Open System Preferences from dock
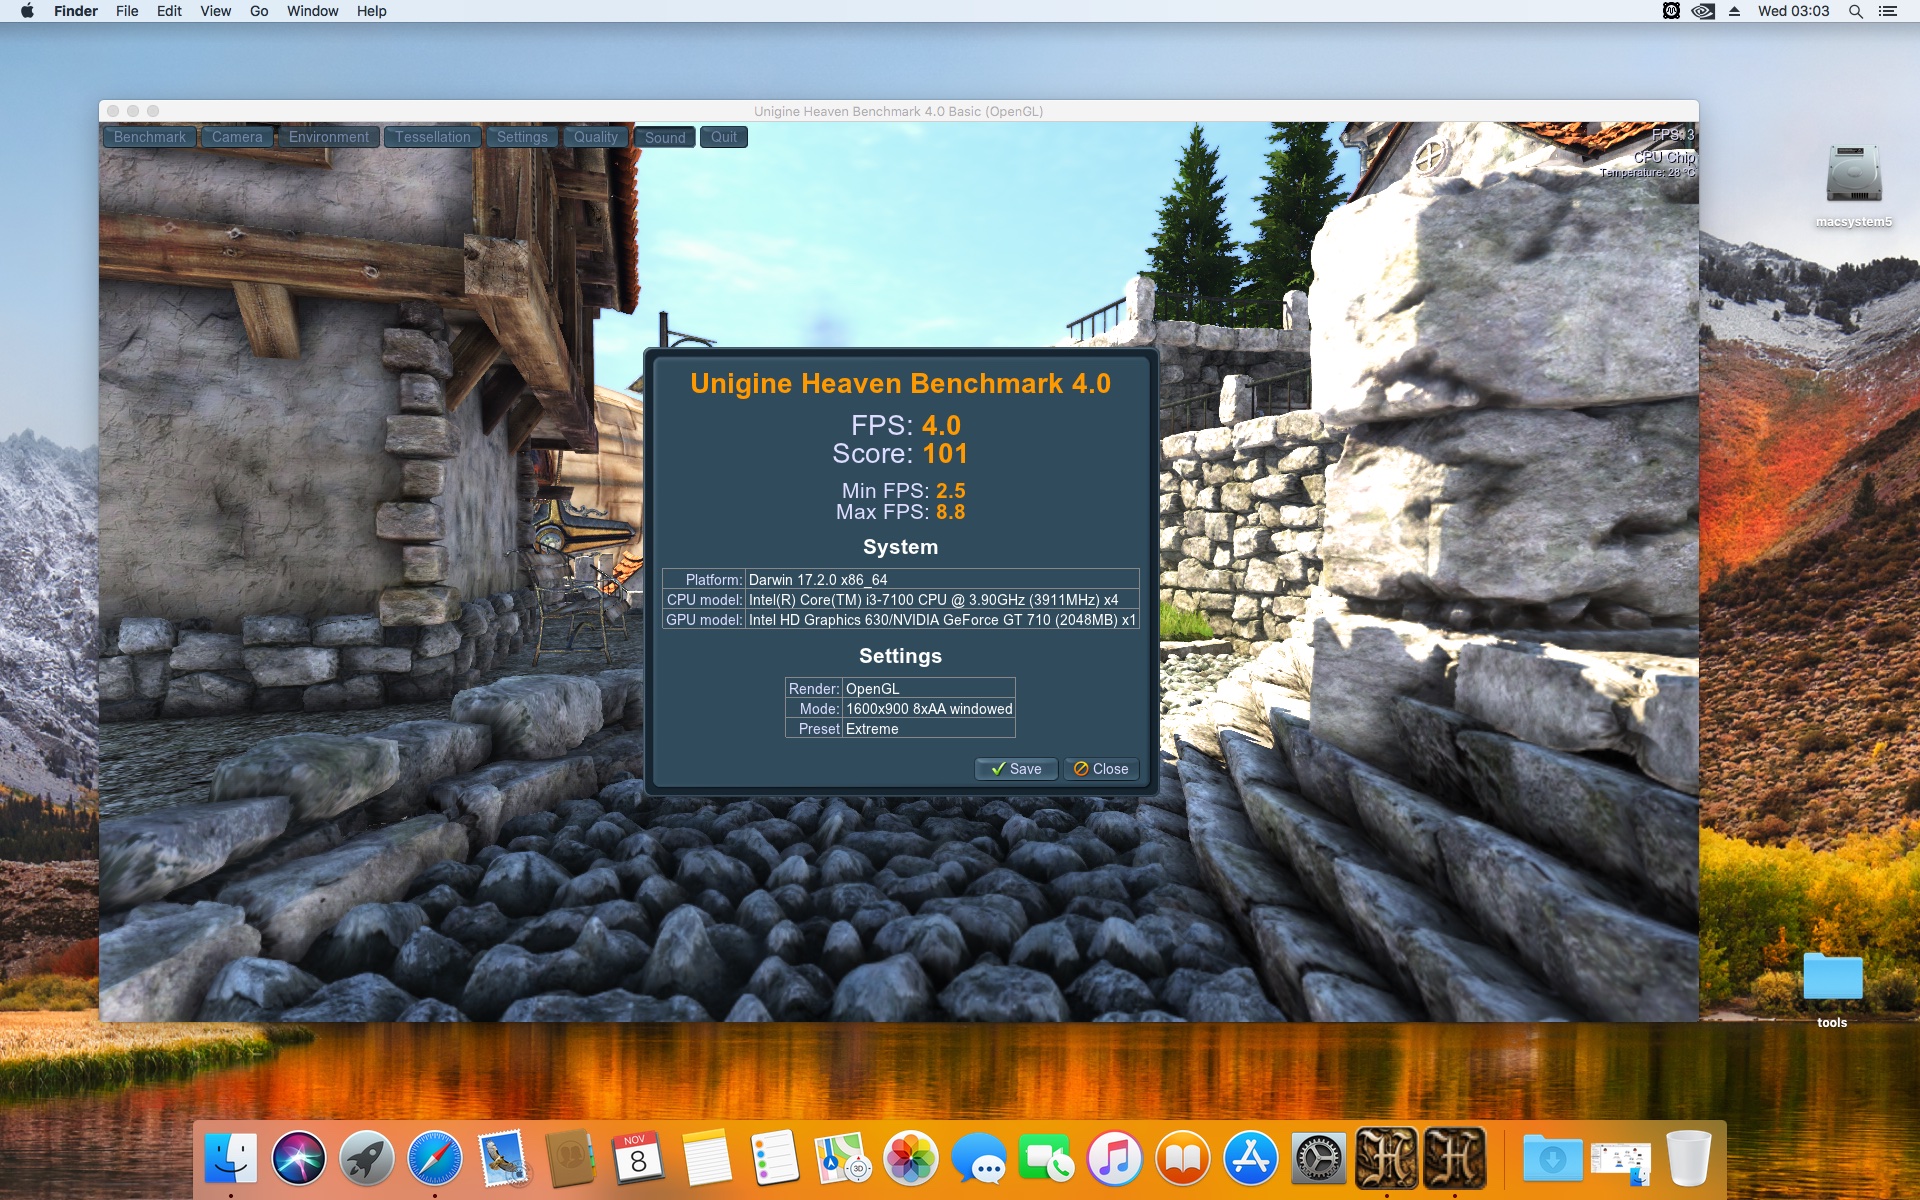 (x=1318, y=1159)
